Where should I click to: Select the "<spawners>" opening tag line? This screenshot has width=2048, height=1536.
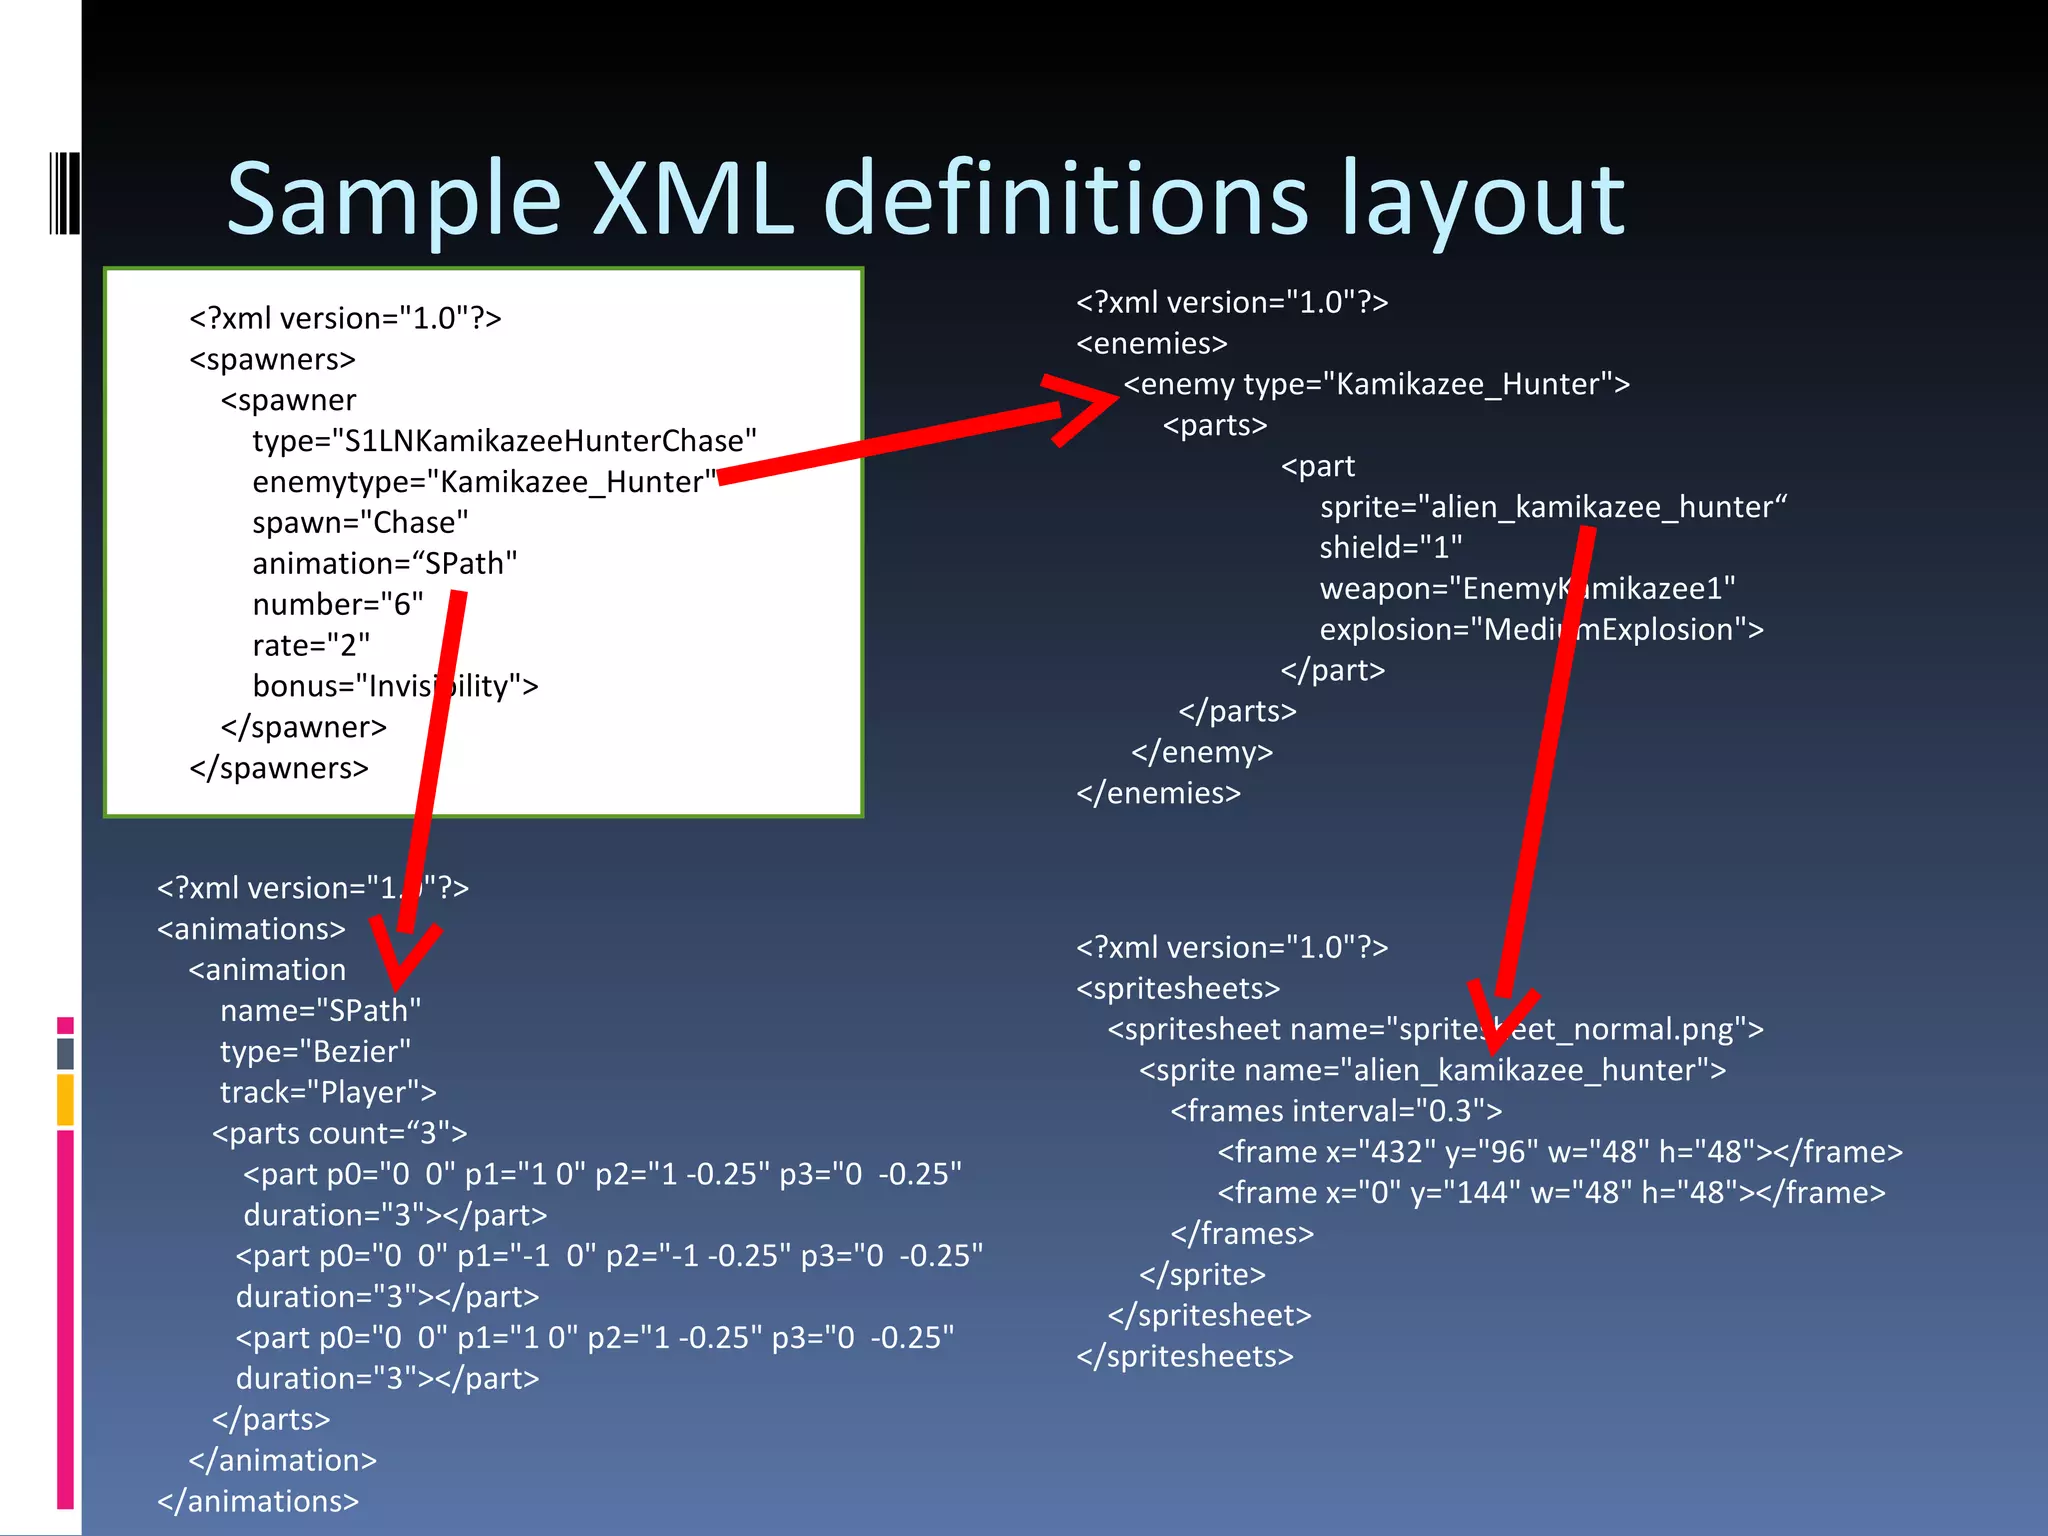pos(272,359)
